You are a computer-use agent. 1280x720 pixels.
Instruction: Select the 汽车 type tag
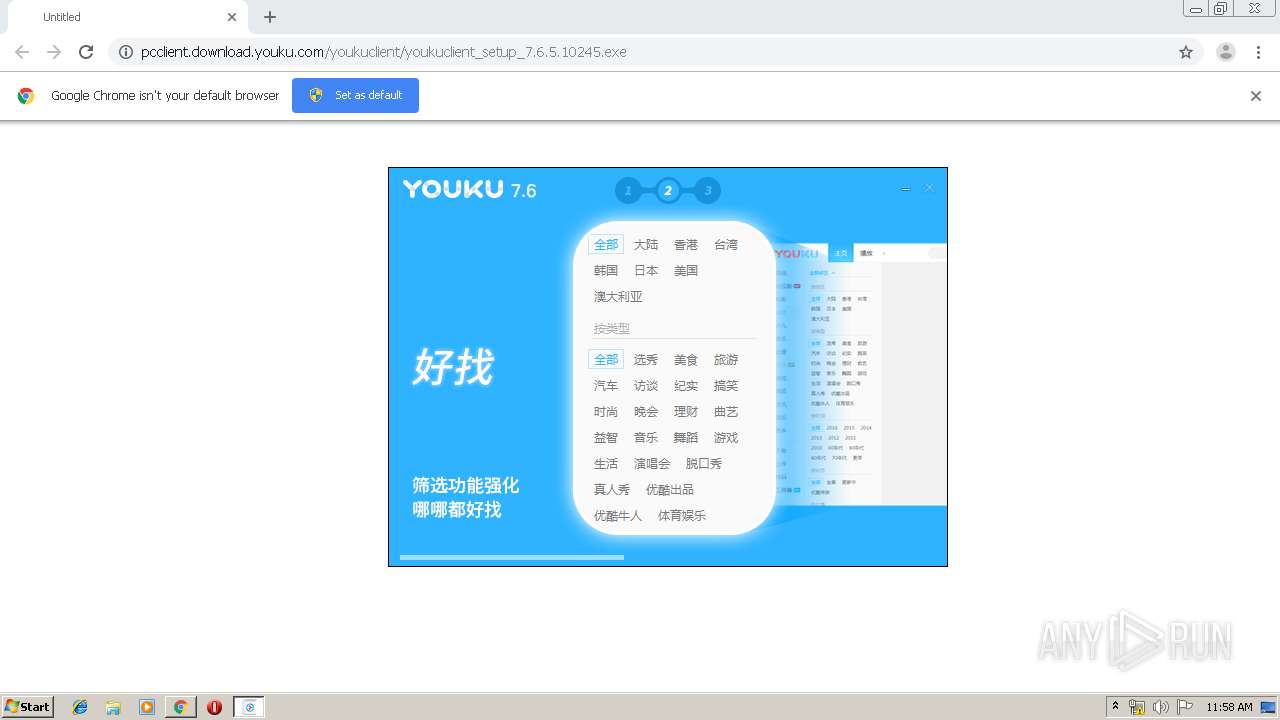(x=606, y=385)
